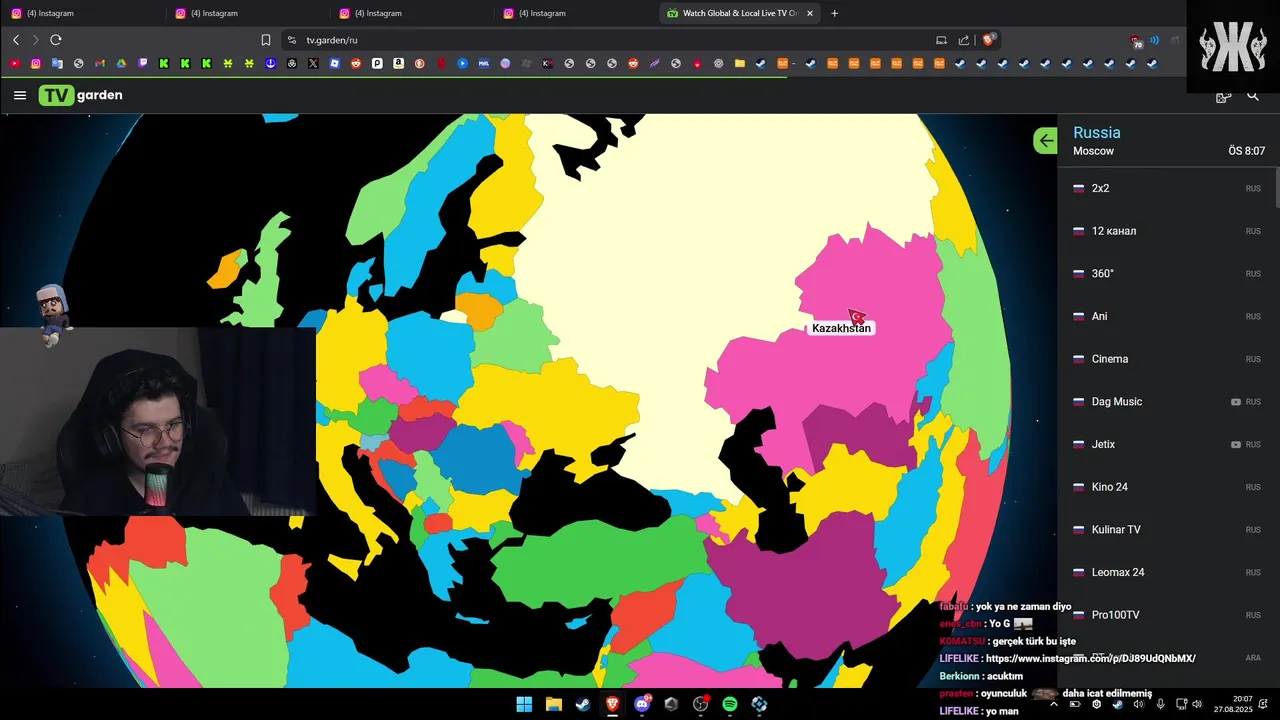Open Discord from the taskbar
Image resolution: width=1280 pixels, height=720 pixels.
coord(642,704)
